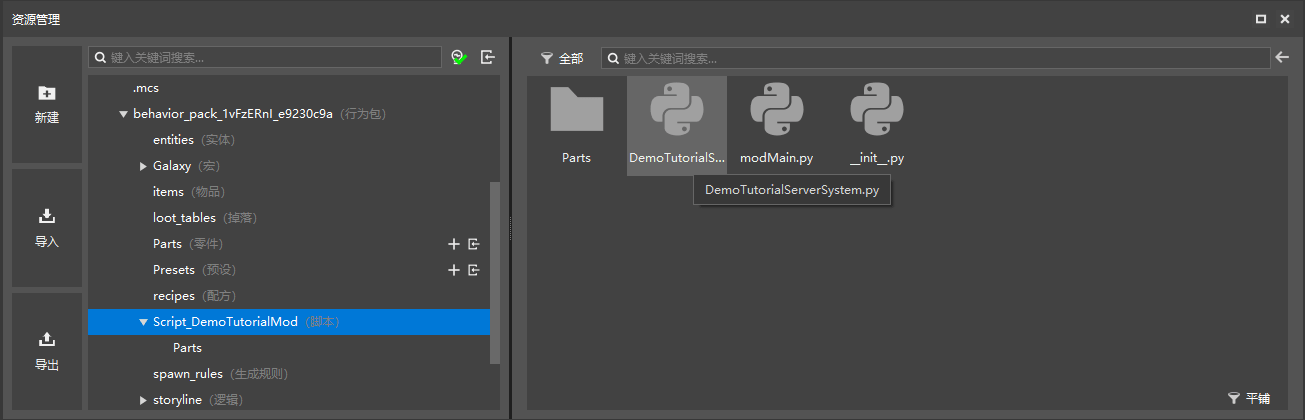Viewport: 1305px width, 420px height.
Task: Select entities (实体) folder
Action: coord(193,140)
